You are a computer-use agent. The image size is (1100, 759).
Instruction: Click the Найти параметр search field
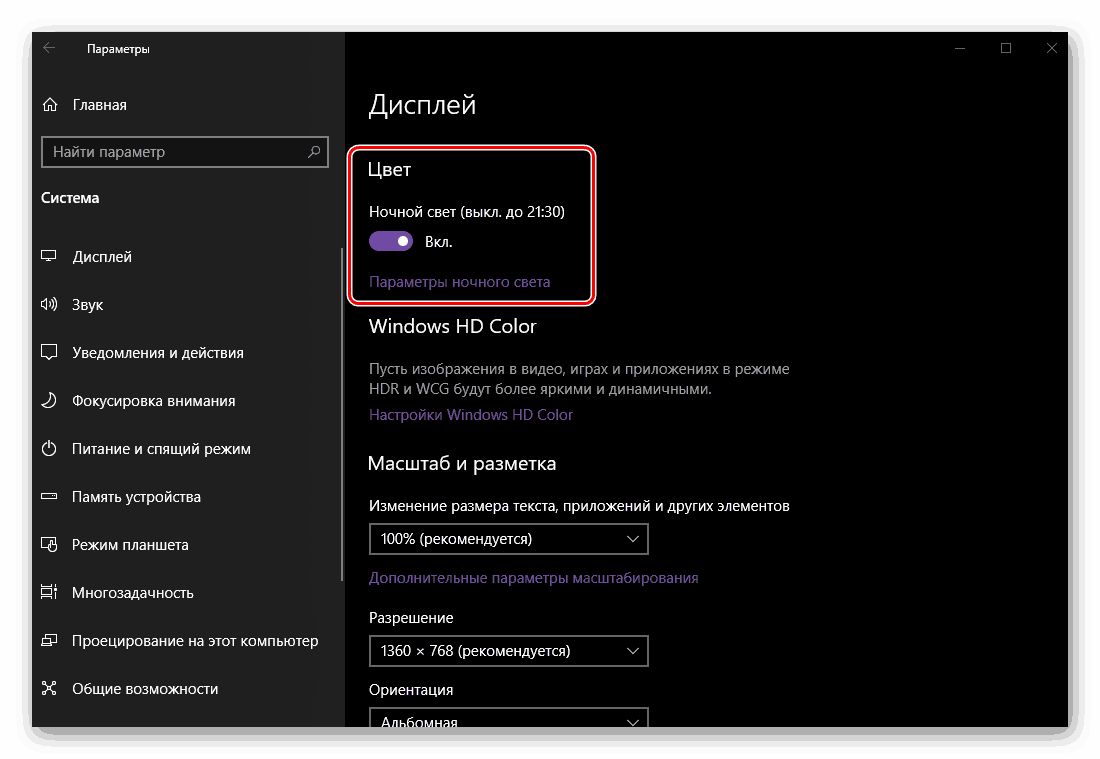pos(175,152)
